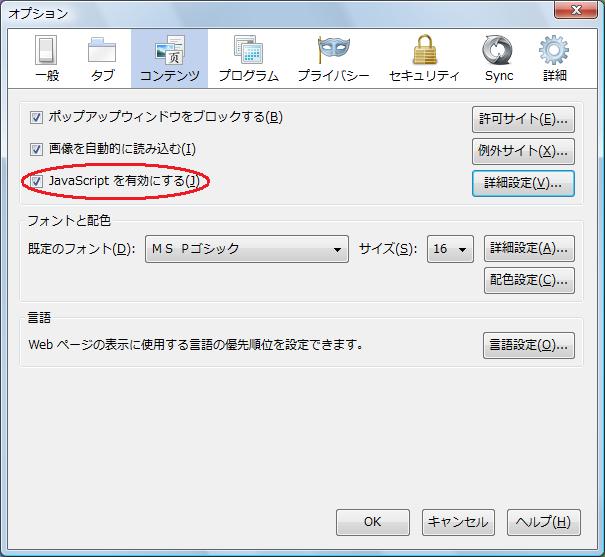
Task: Open the 配色設定(C)... button
Action: point(529,280)
